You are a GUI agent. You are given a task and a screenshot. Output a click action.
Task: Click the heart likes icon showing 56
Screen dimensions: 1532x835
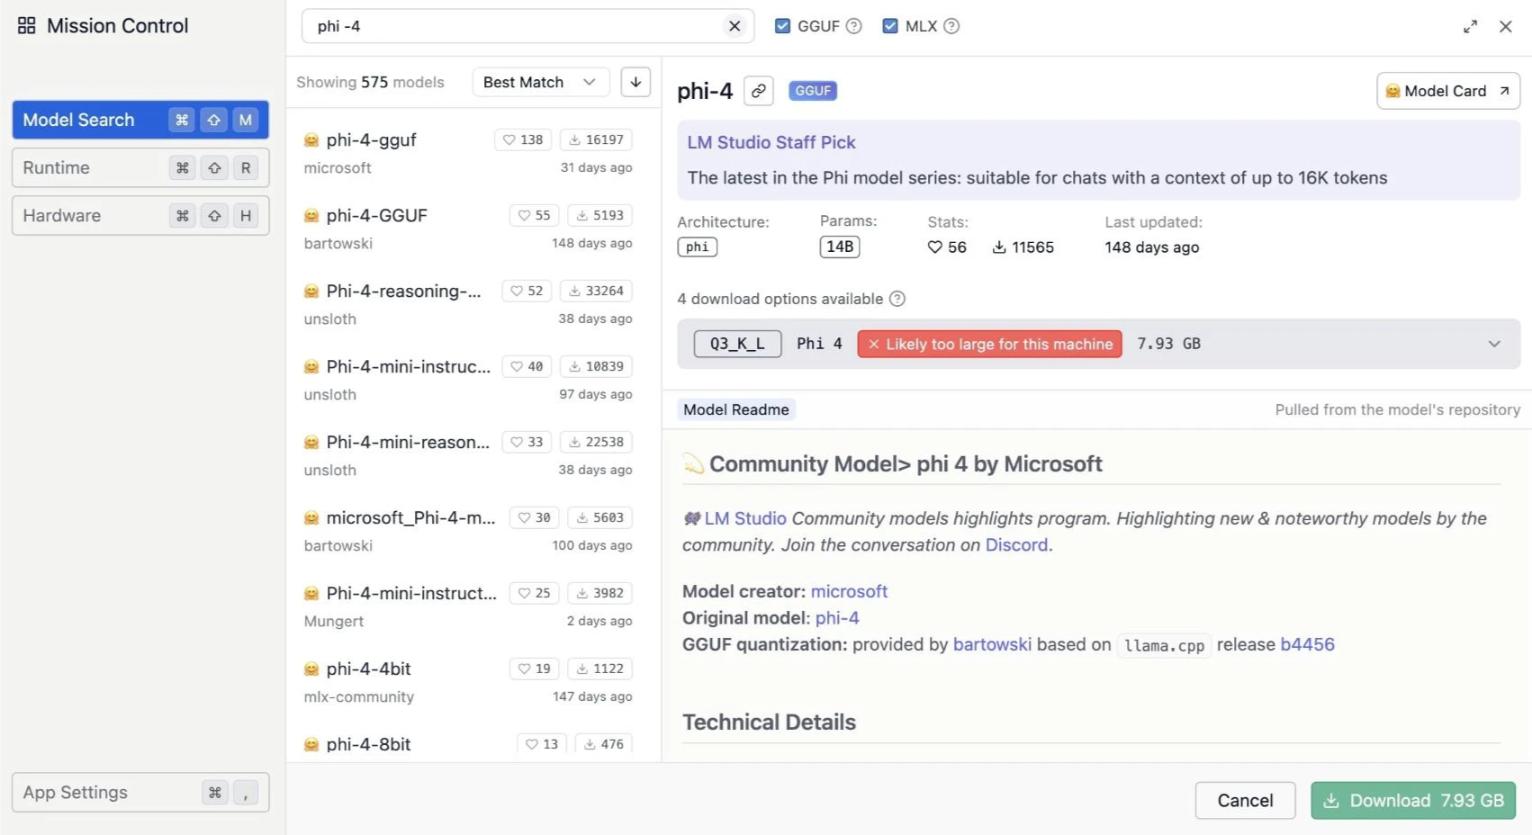[x=935, y=247]
